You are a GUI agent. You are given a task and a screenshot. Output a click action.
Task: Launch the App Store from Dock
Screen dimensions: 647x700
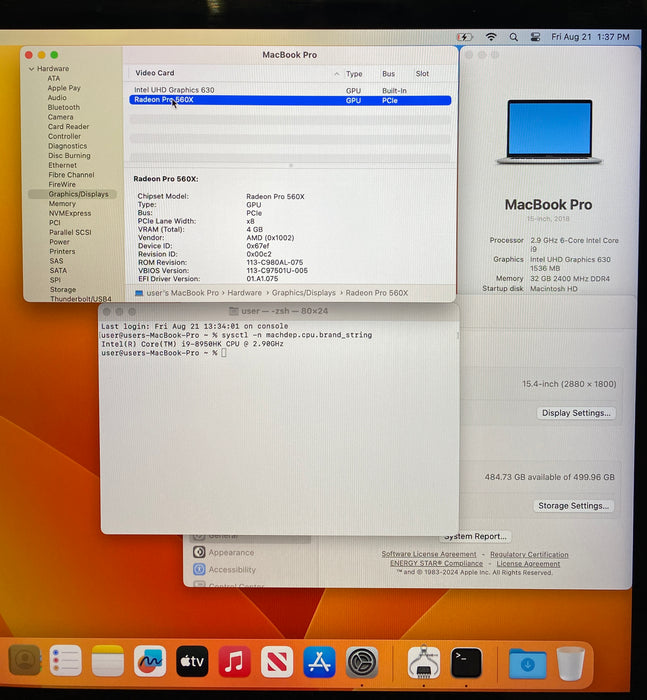point(319,662)
